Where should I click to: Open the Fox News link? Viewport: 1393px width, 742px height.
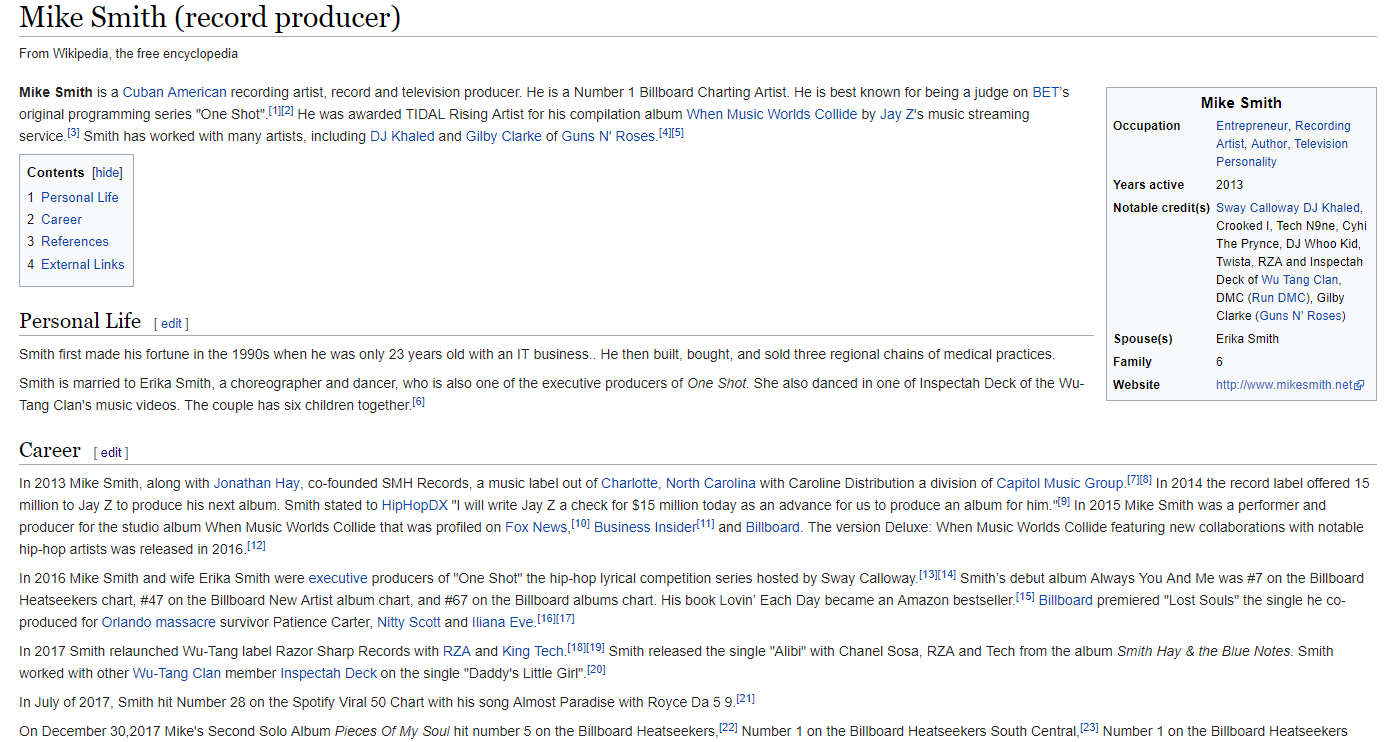coord(536,527)
